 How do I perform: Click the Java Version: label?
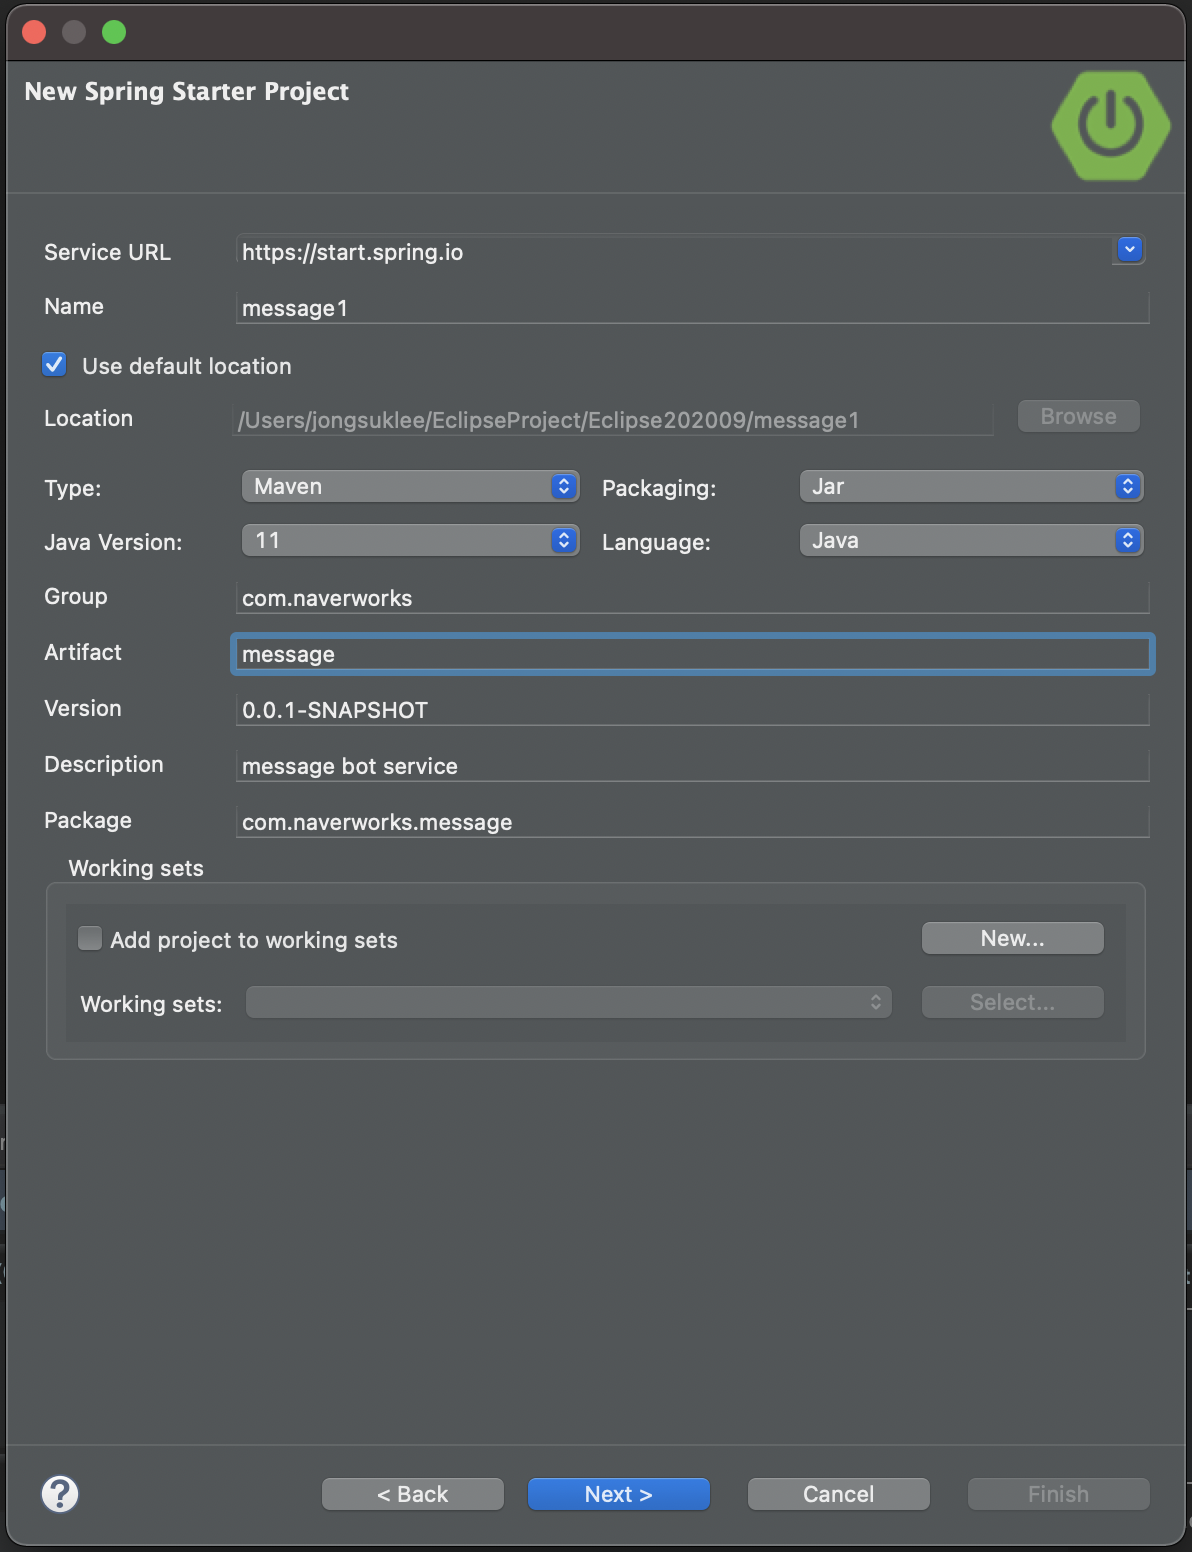(x=113, y=542)
